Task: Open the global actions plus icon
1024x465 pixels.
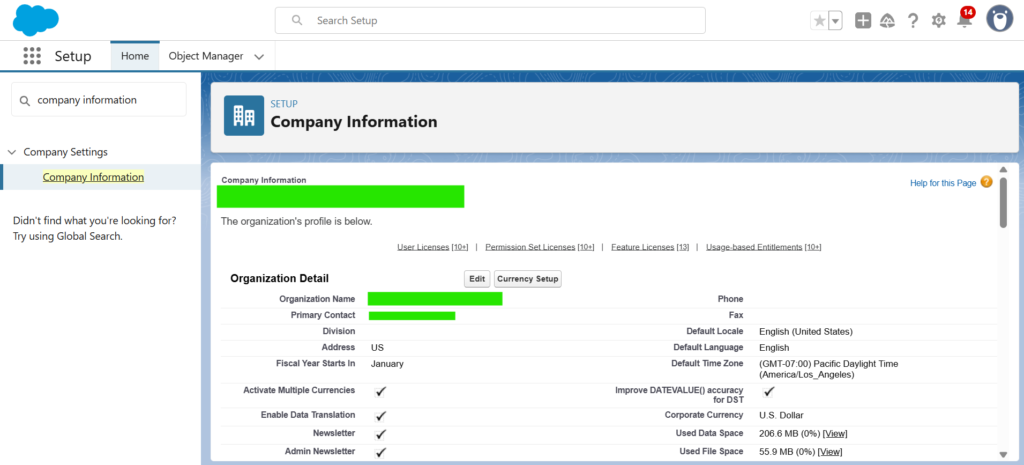Action: pos(863,21)
